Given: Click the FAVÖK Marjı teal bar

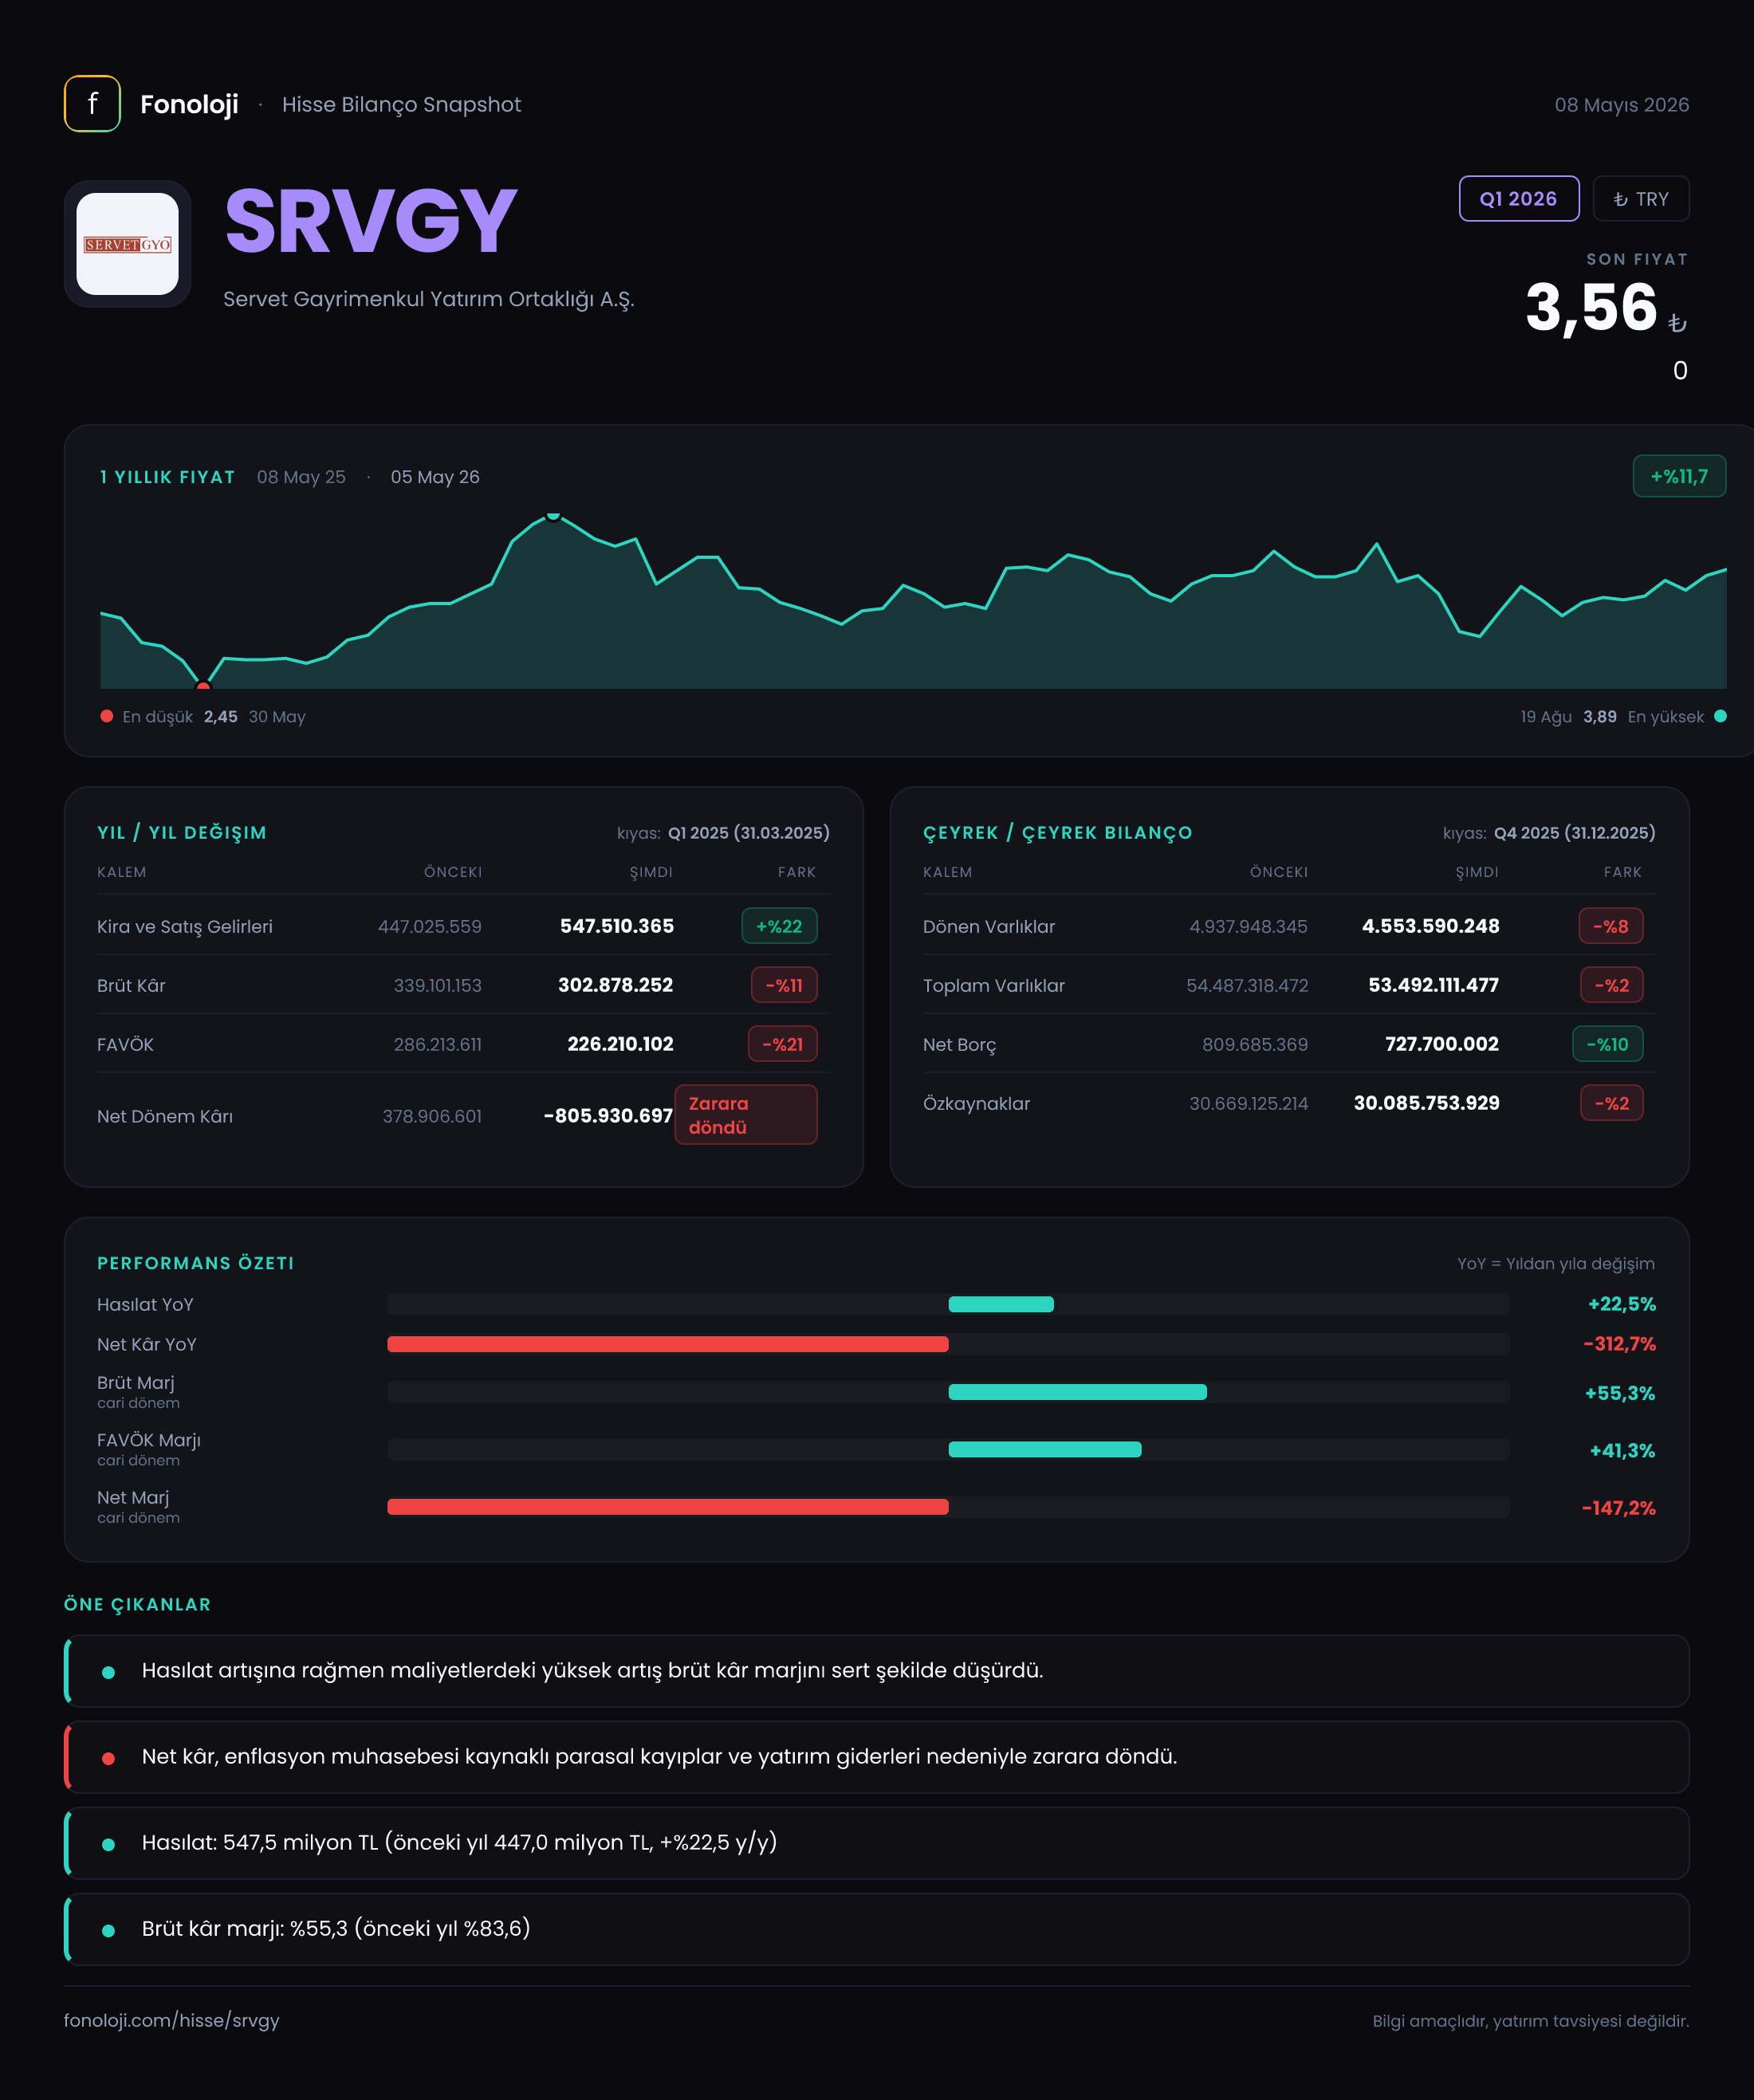Looking at the screenshot, I should click(1044, 1449).
